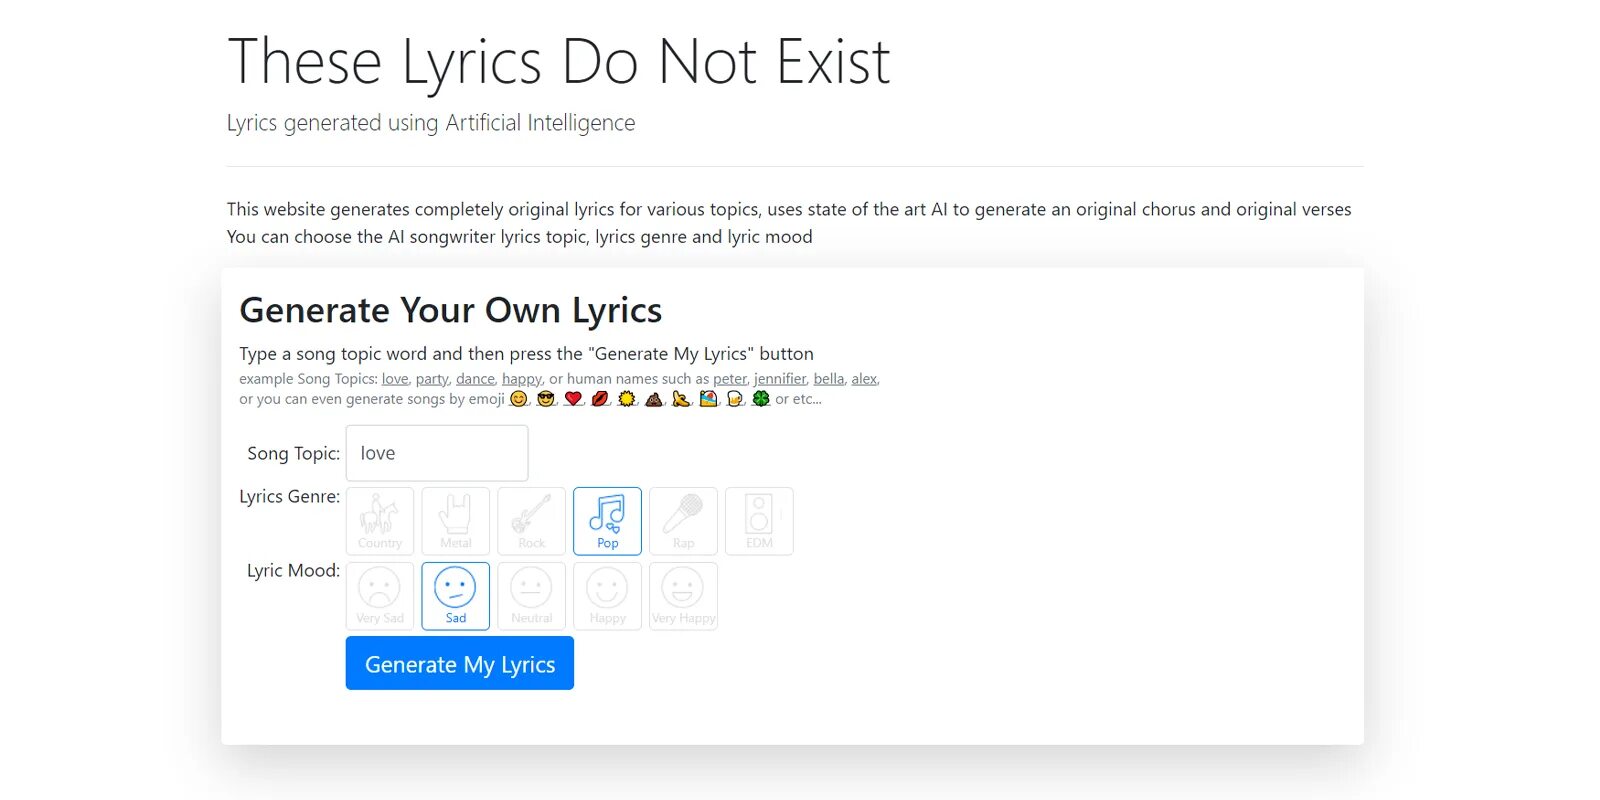This screenshot has height=800, width=1600.
Task: Select the EDM genre speaker icon
Action: (759, 521)
